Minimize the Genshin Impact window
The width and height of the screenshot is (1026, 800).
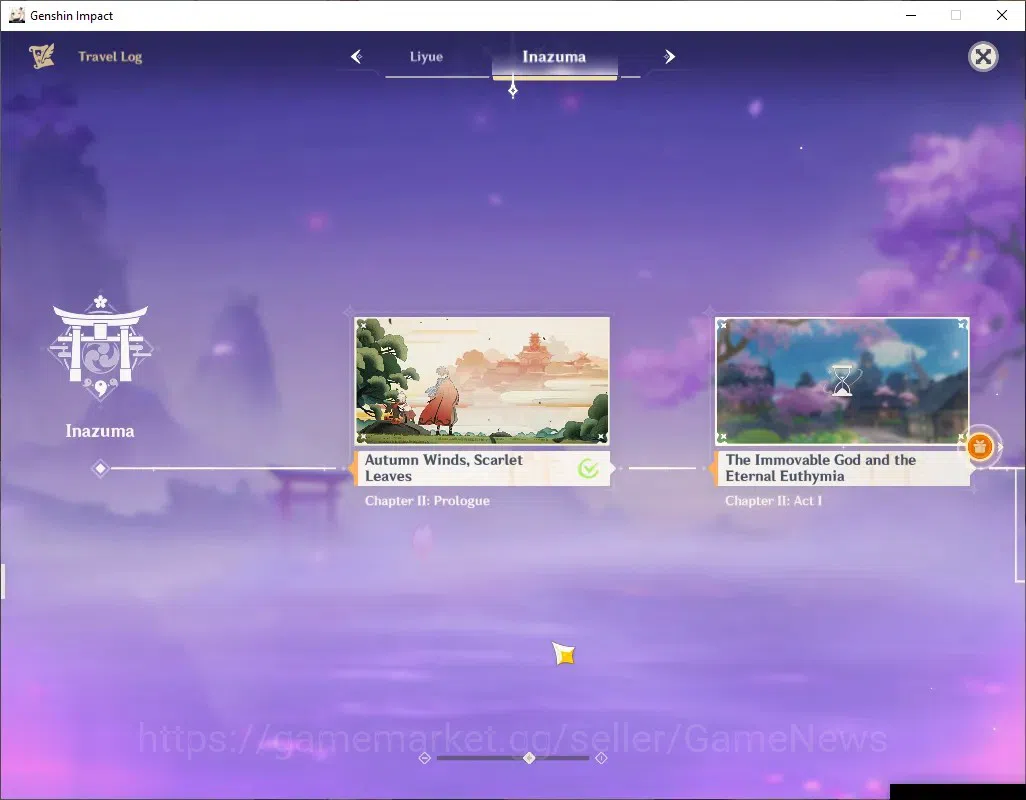click(911, 15)
